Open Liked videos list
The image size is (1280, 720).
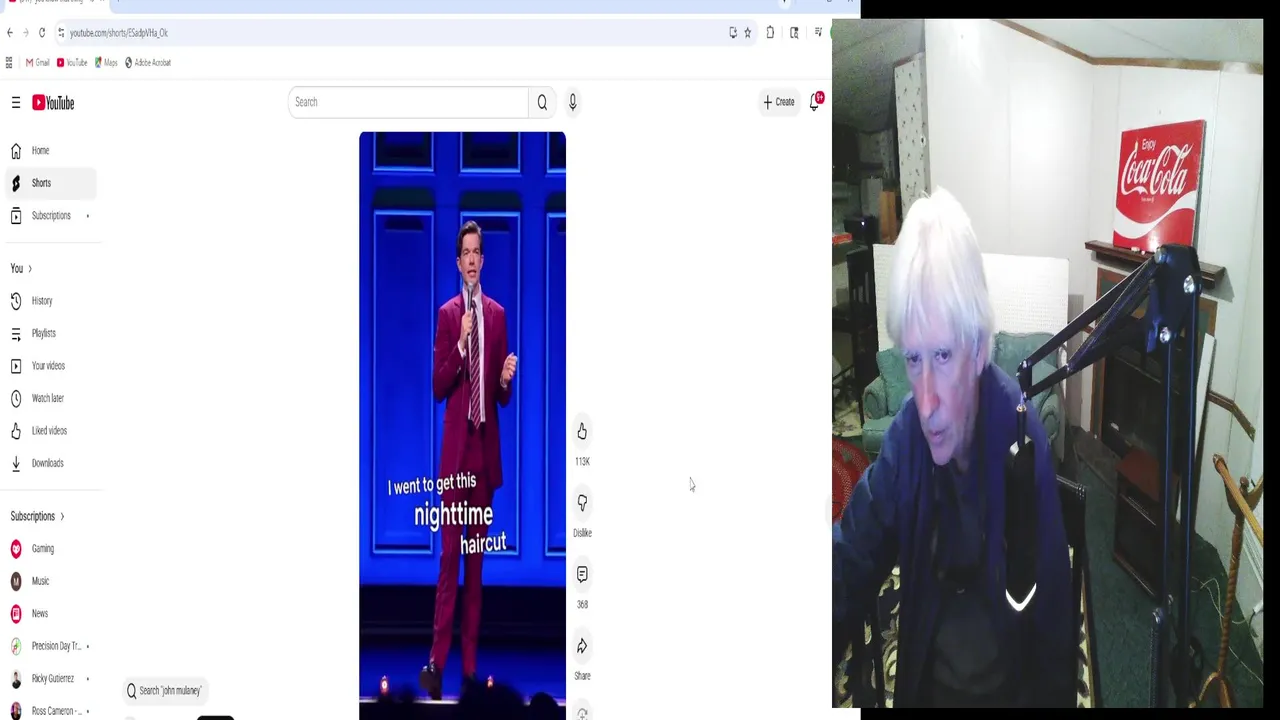click(x=51, y=431)
